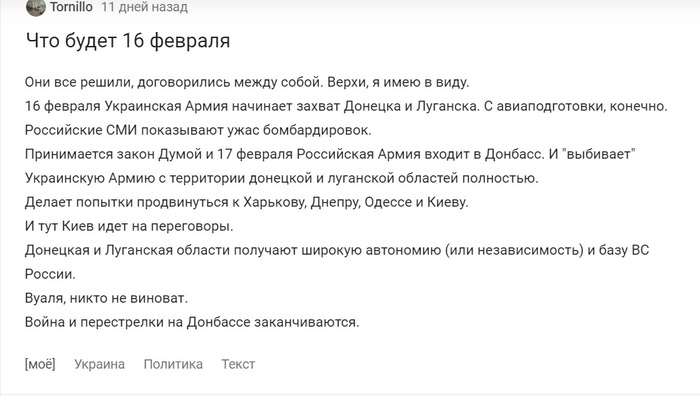700x396 pixels.
Task: Click the sentence 'И тут Киев идет на переговоры'
Action: tap(129, 226)
